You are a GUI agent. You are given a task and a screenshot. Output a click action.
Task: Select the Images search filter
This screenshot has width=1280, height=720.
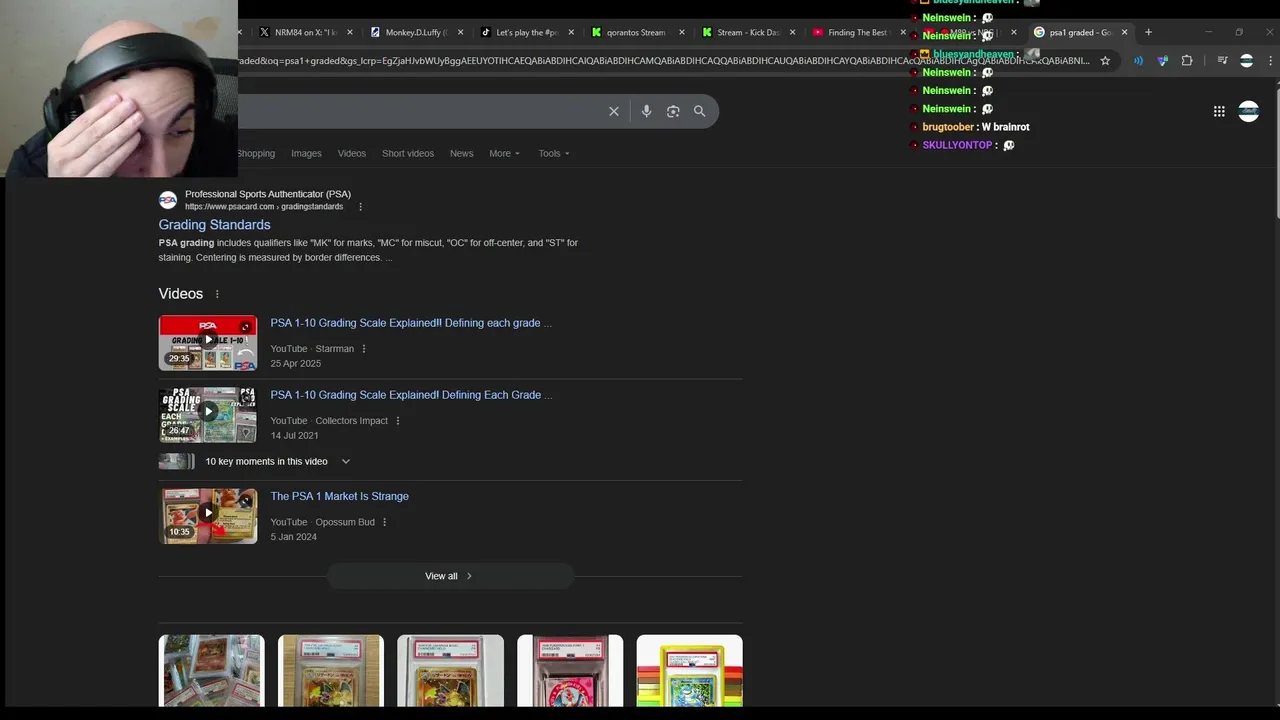click(x=306, y=153)
